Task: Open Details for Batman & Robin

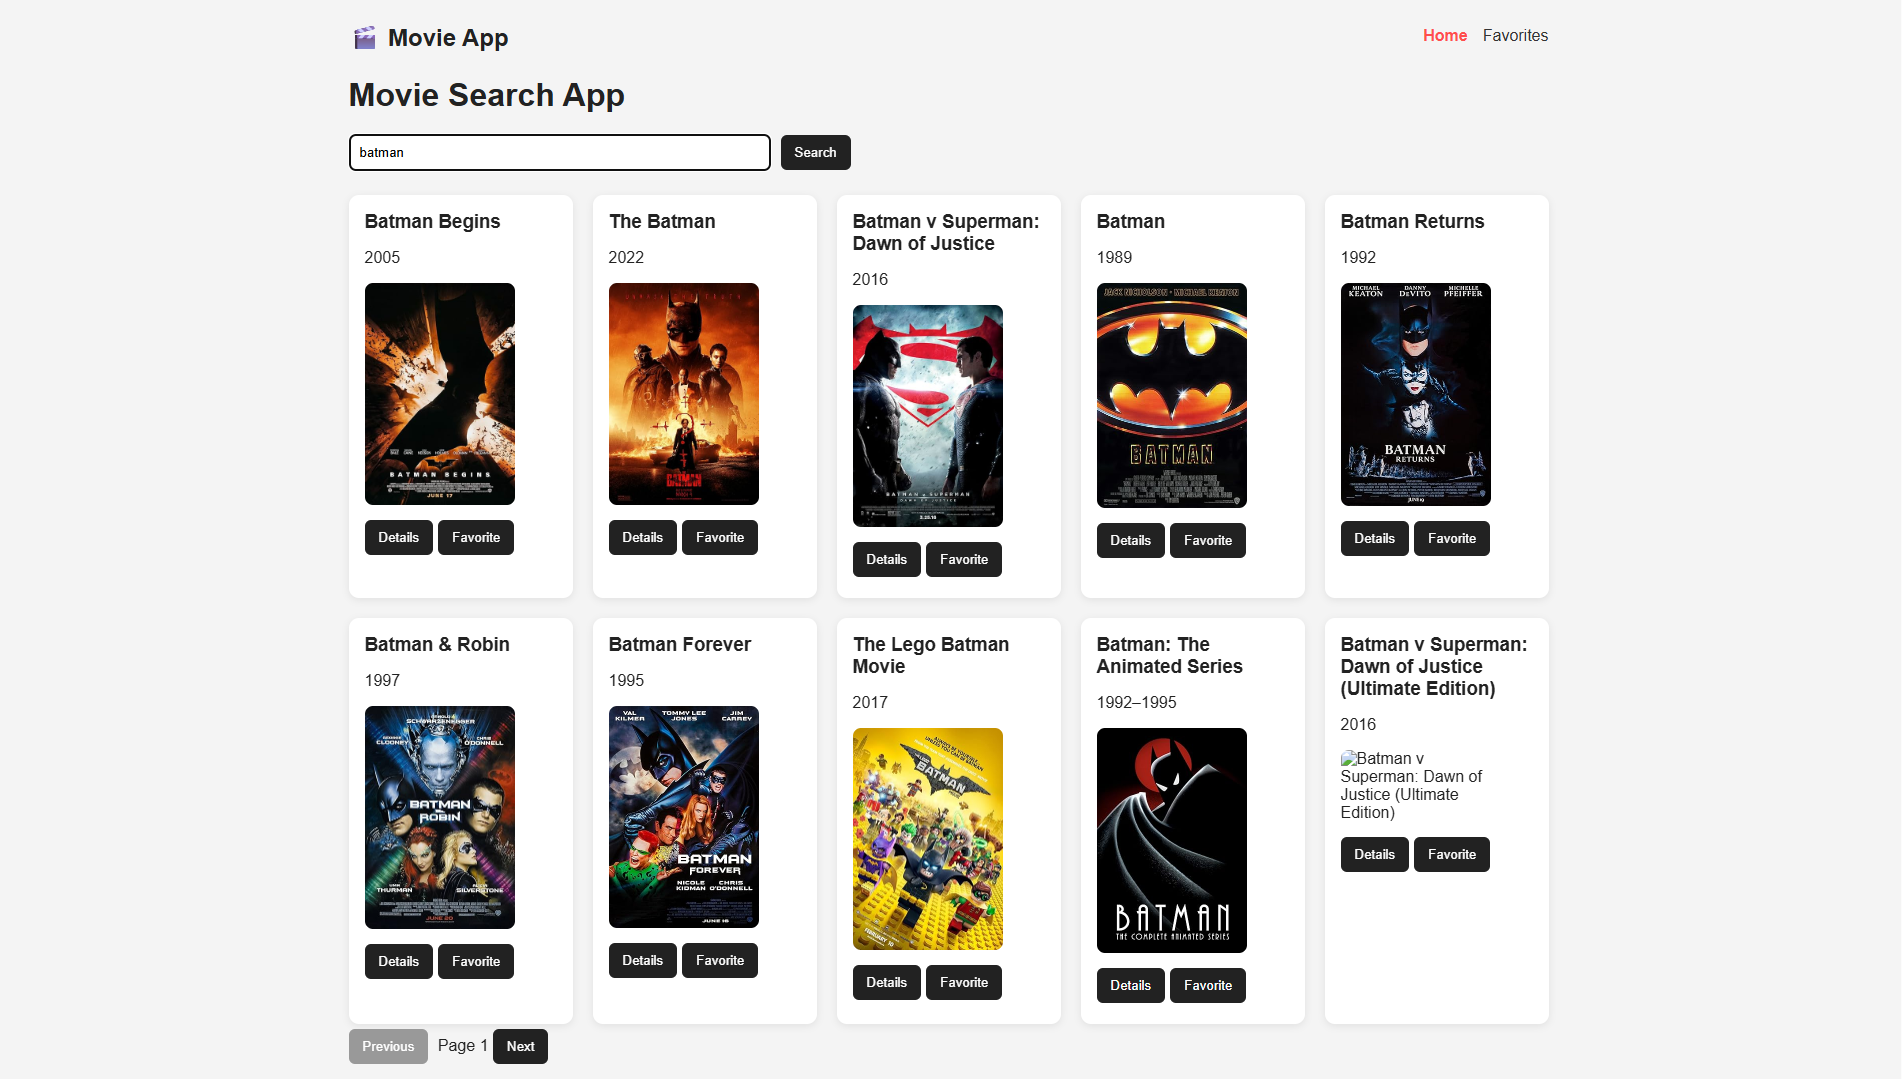Action: pos(399,962)
